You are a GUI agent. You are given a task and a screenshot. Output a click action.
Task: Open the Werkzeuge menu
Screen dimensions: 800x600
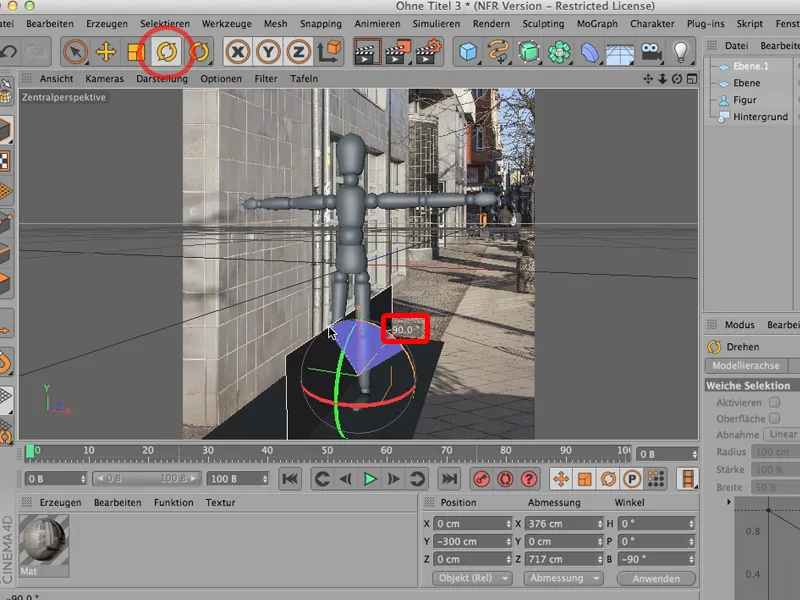pos(227,23)
